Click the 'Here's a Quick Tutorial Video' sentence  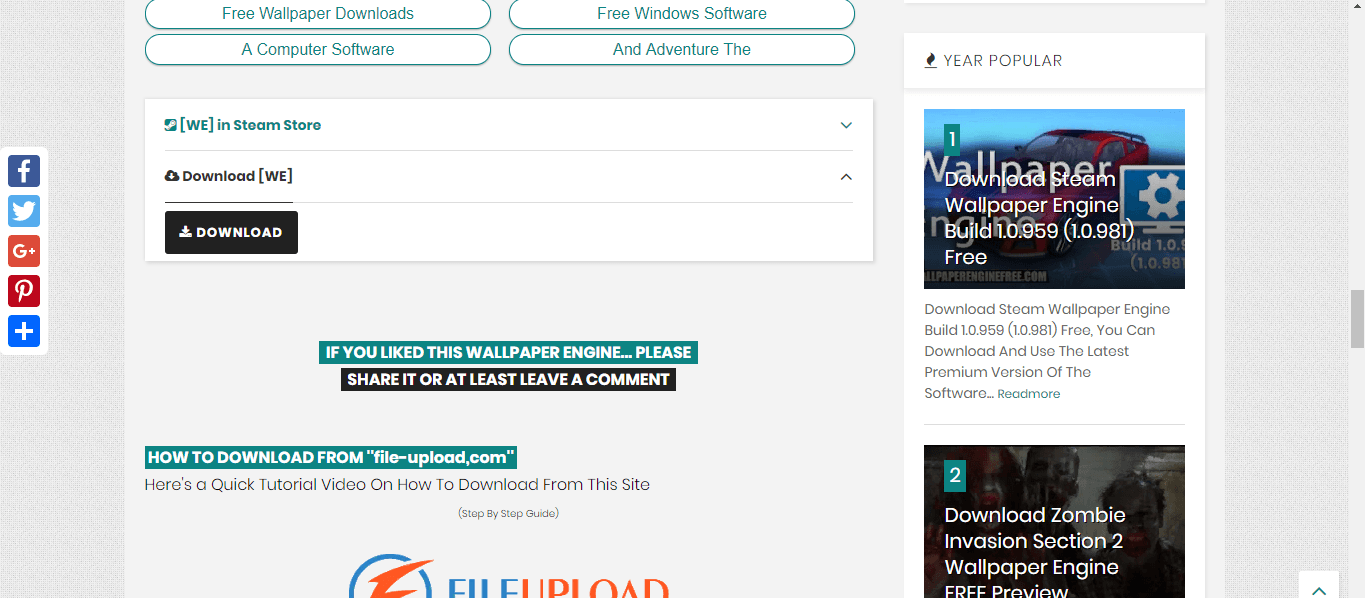397,485
